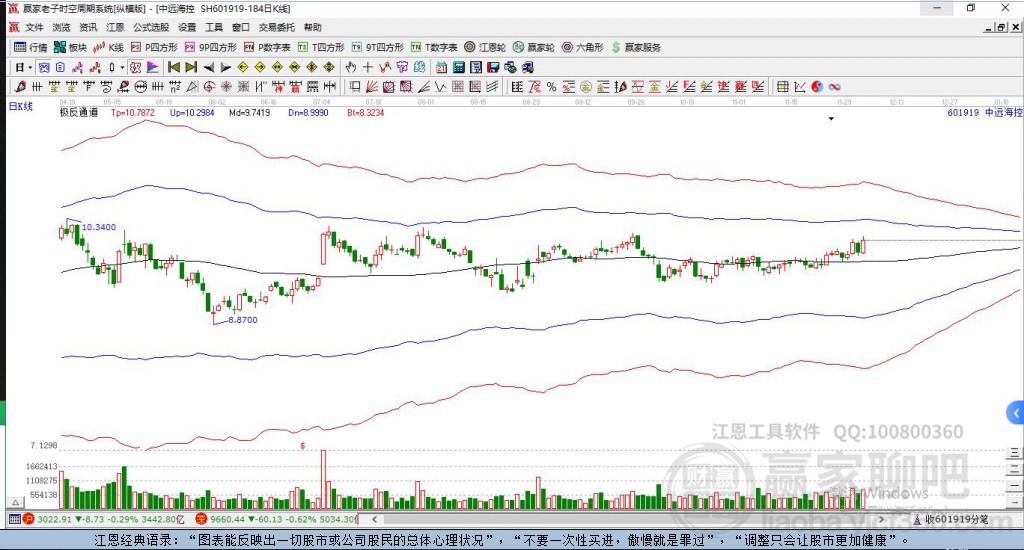Image resolution: width=1024 pixels, height=550 pixels.
Task: Click the 日K线 label
Action: pyautogui.click(x=20, y=106)
